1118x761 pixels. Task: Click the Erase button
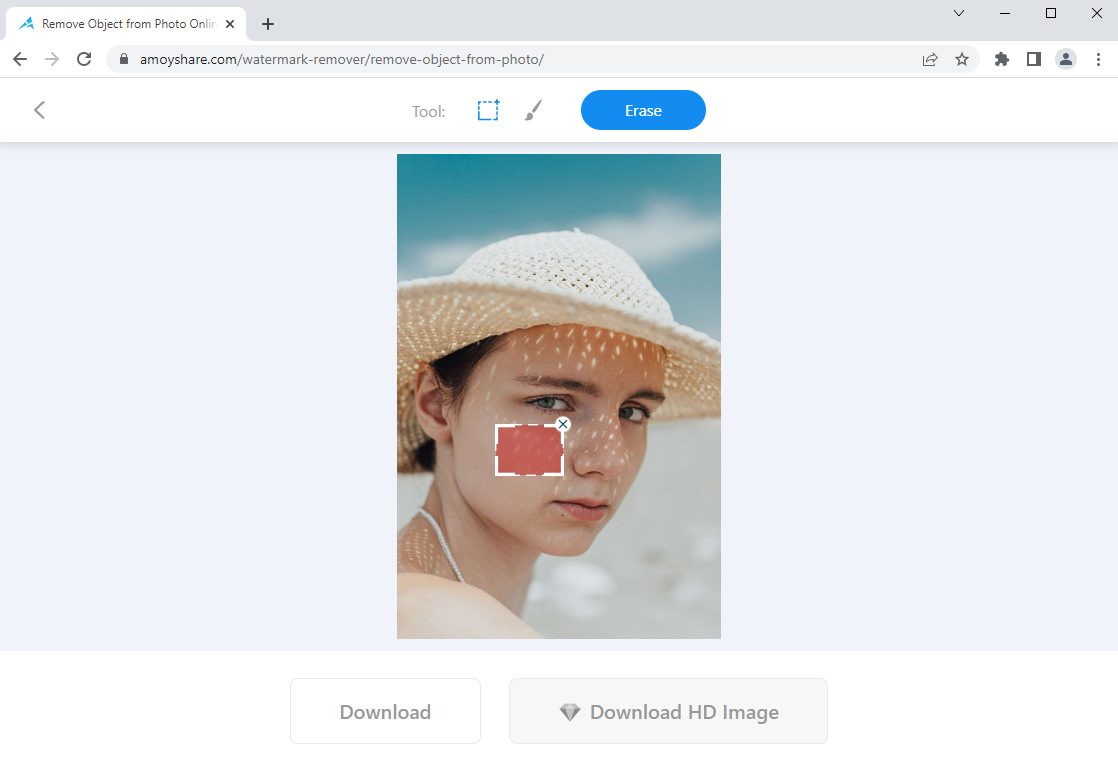coord(643,111)
